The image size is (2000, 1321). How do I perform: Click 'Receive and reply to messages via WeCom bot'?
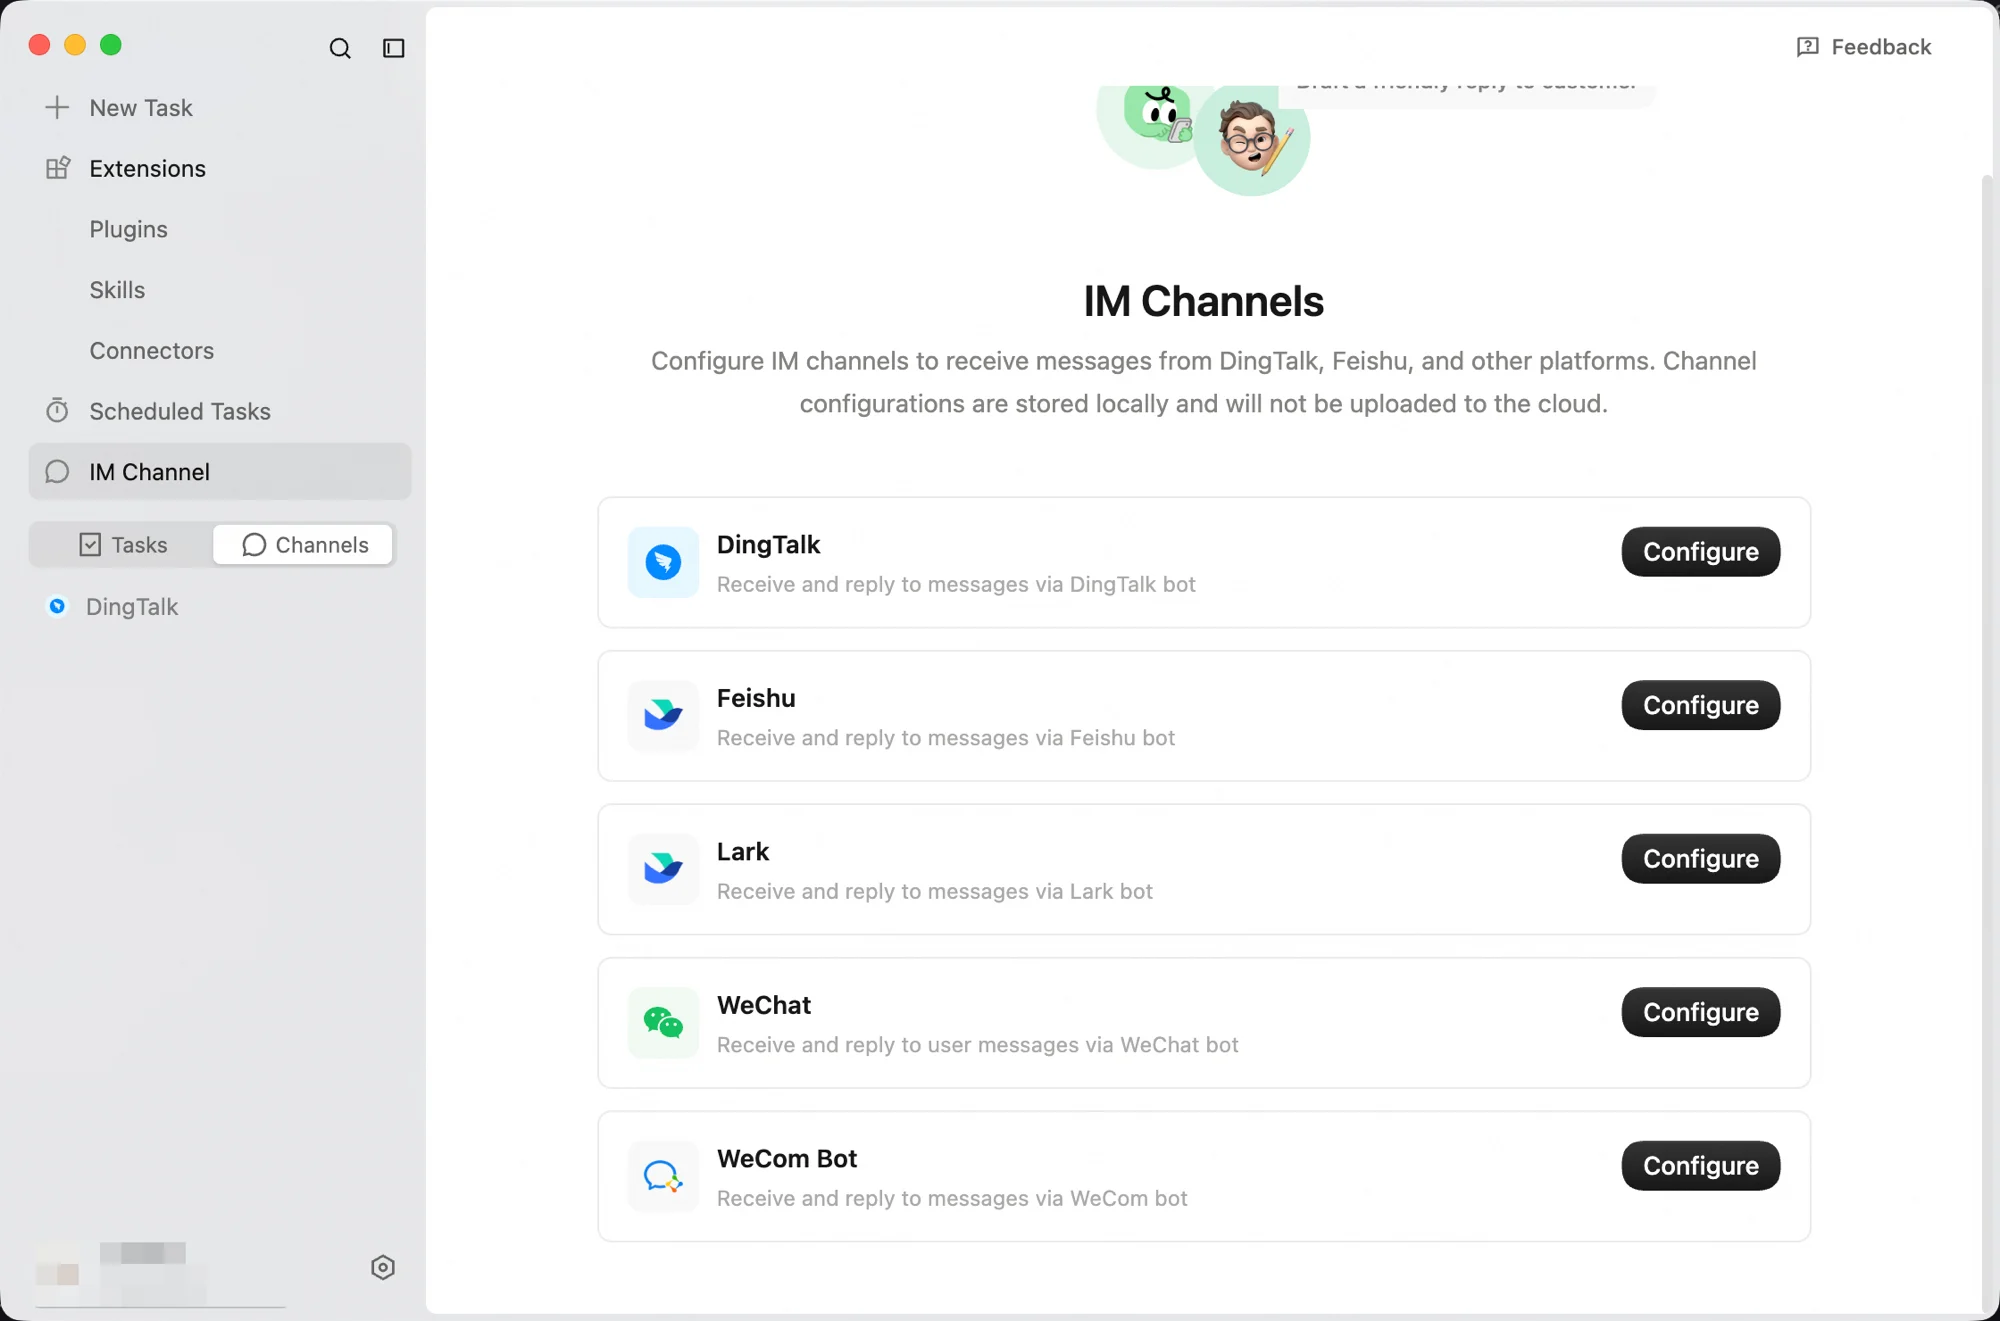(952, 1198)
